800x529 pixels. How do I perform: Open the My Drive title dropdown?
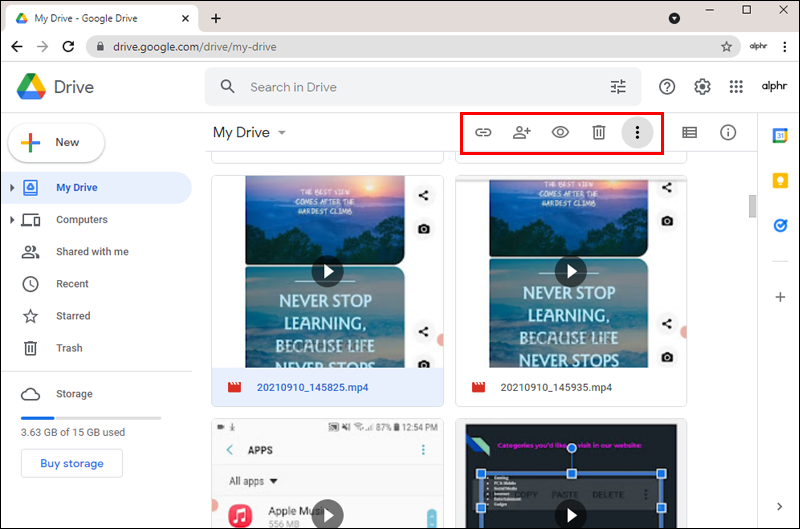pos(249,133)
